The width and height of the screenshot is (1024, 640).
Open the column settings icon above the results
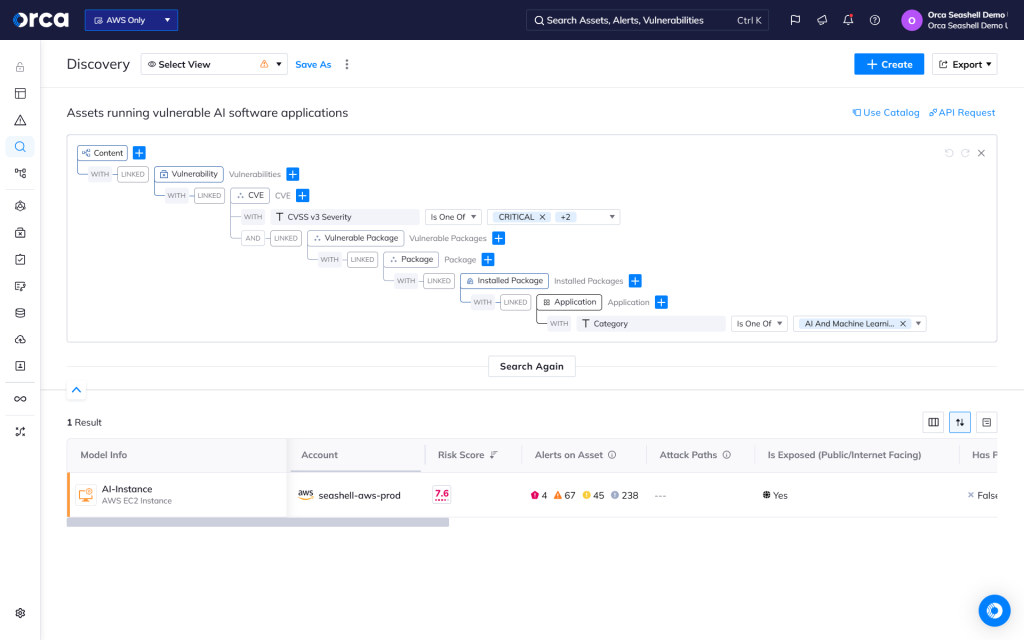tap(933, 422)
